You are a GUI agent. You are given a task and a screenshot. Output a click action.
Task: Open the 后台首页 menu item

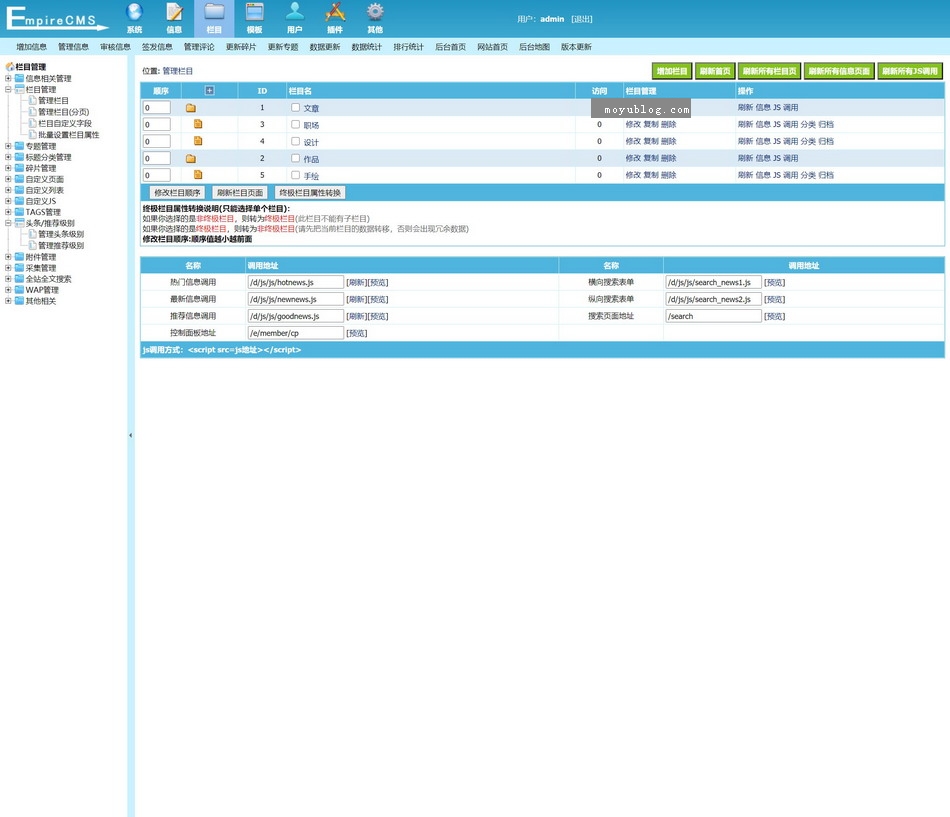coord(450,47)
